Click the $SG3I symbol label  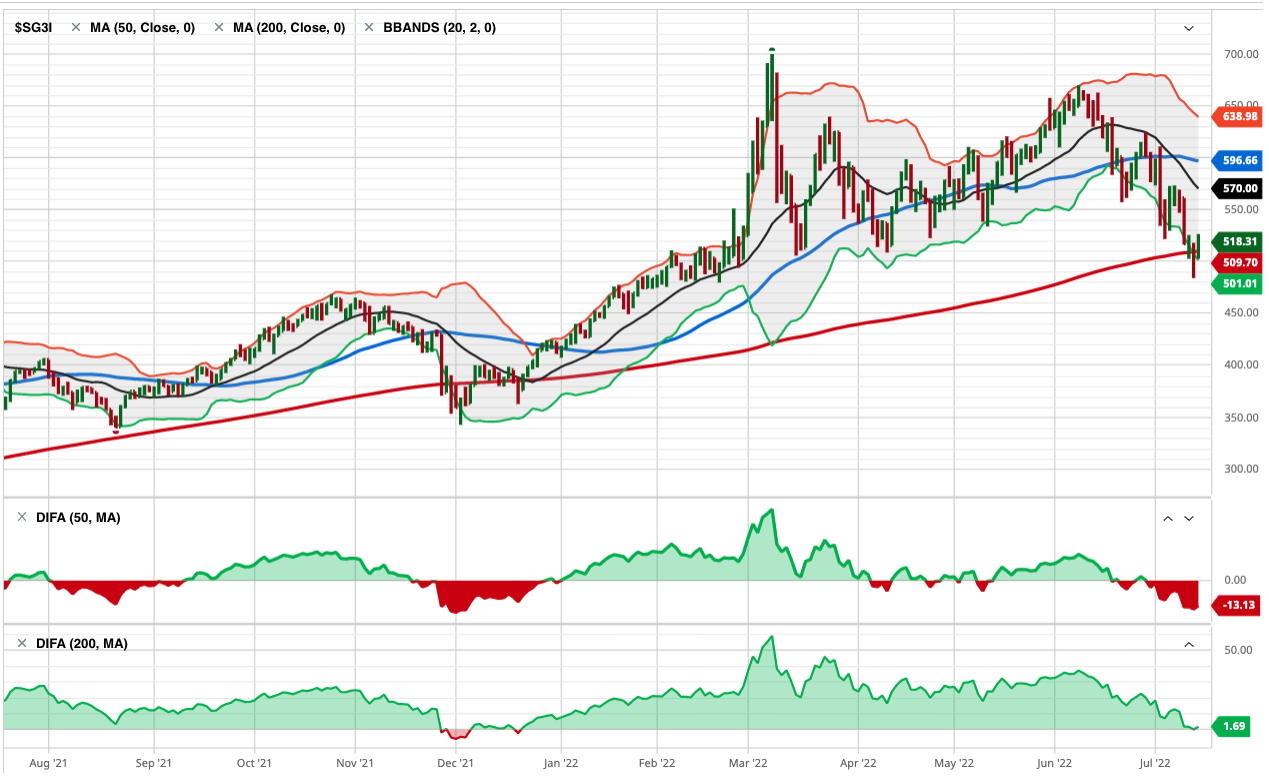tap(33, 28)
